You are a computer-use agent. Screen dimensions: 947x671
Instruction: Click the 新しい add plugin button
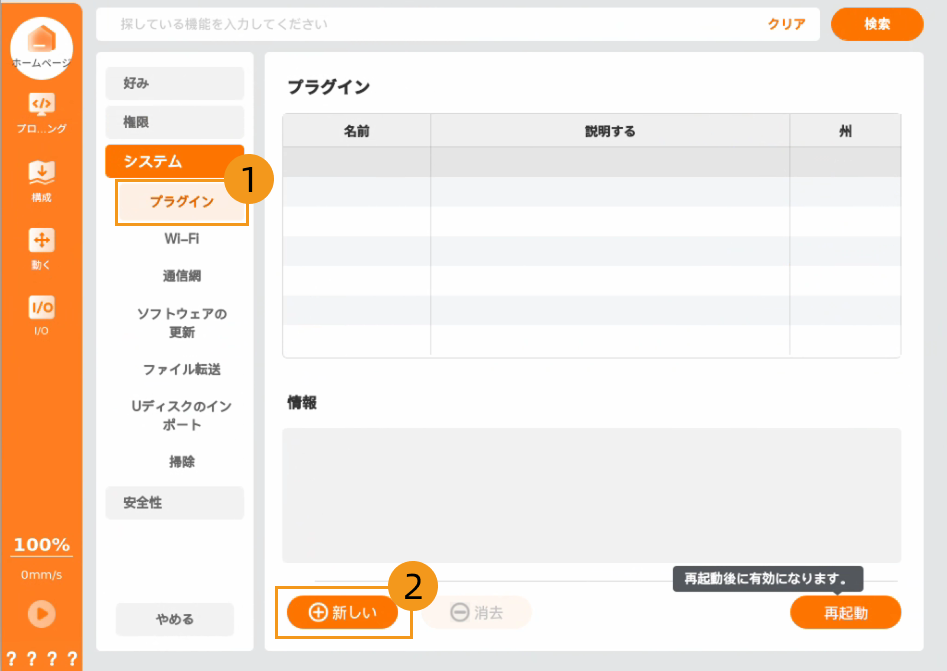coord(343,613)
